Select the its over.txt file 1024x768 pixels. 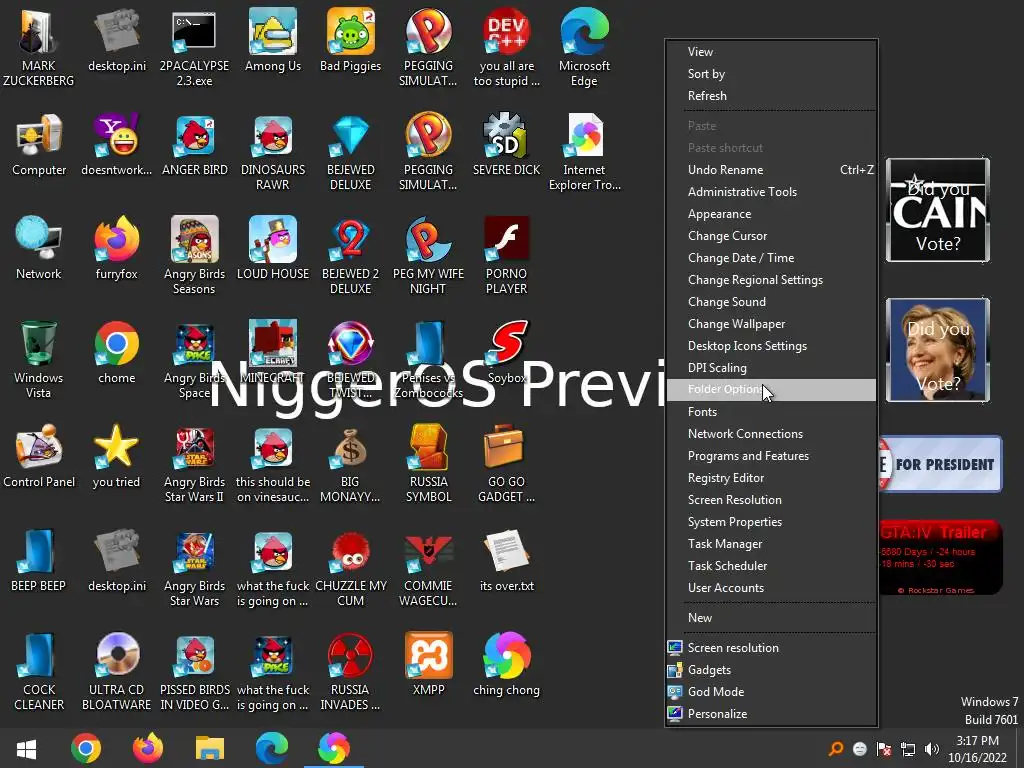[x=507, y=560]
